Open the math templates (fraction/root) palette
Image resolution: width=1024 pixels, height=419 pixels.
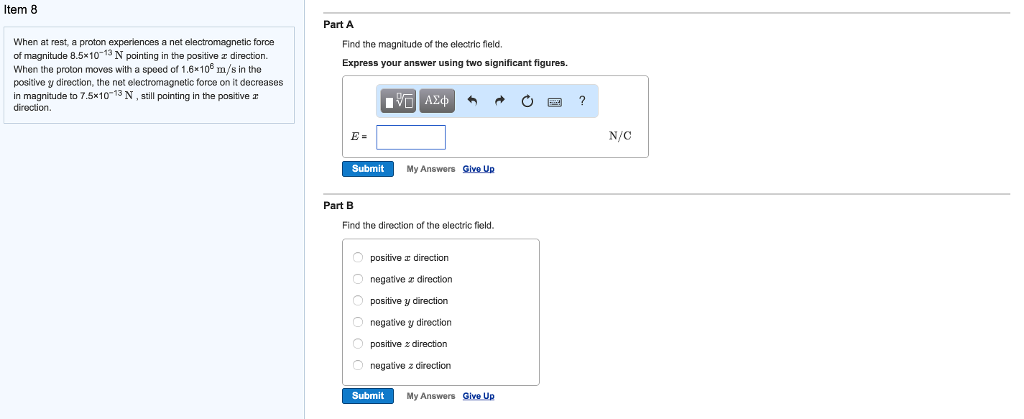pyautogui.click(x=400, y=100)
